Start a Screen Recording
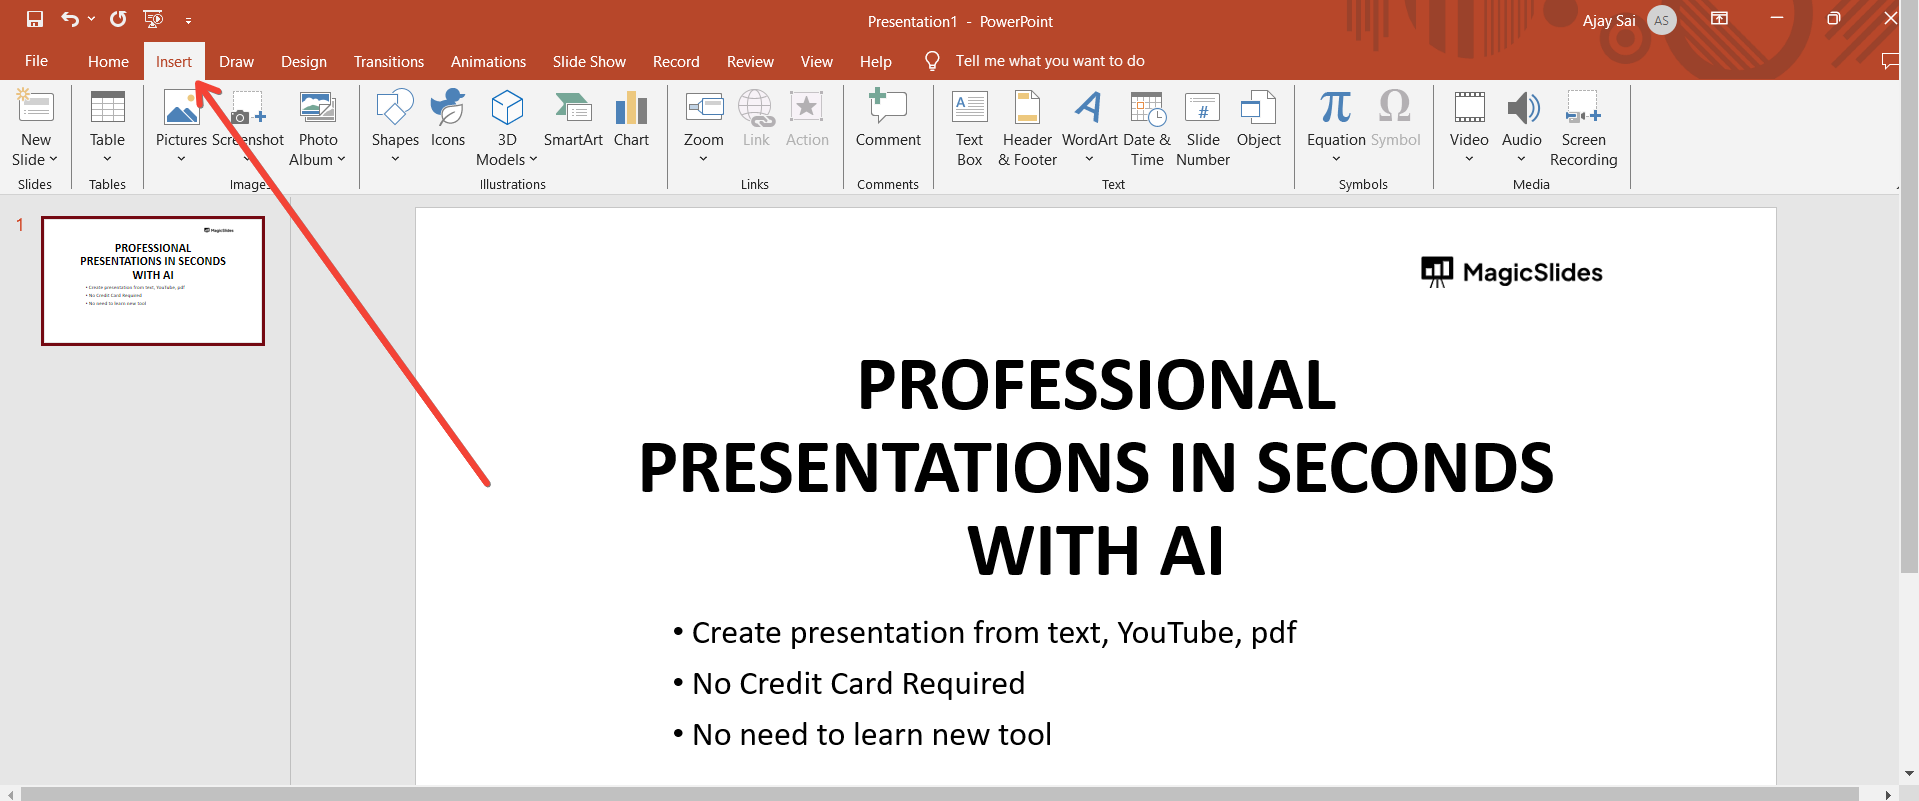Image resolution: width=1919 pixels, height=801 pixels. tap(1583, 127)
